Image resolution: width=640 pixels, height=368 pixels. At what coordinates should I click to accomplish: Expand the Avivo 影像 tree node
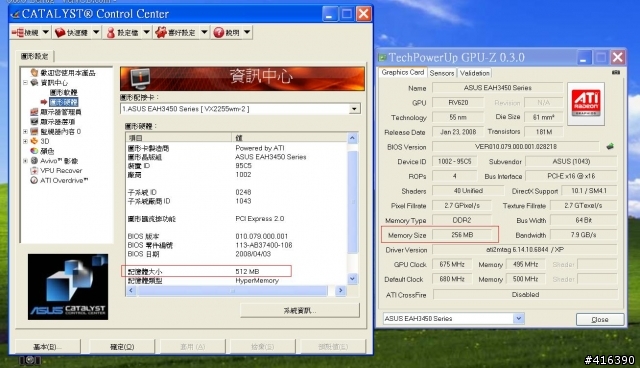(x=25, y=161)
